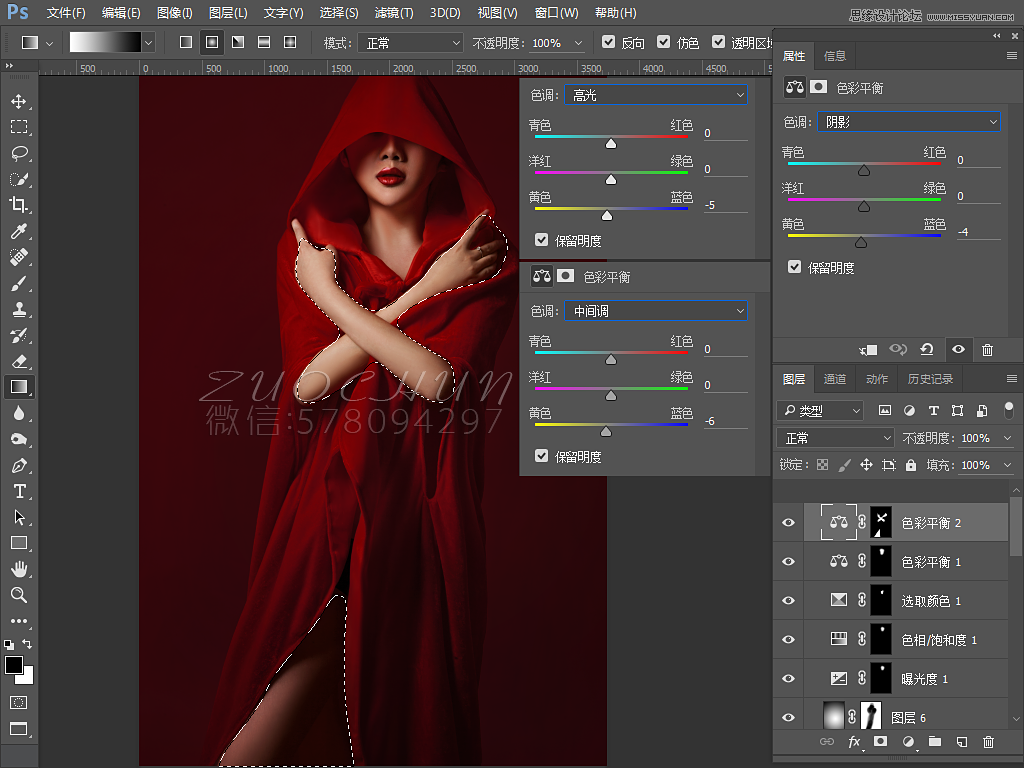Select the Zoom tool
Viewport: 1024px width, 768px height.
(x=19, y=595)
